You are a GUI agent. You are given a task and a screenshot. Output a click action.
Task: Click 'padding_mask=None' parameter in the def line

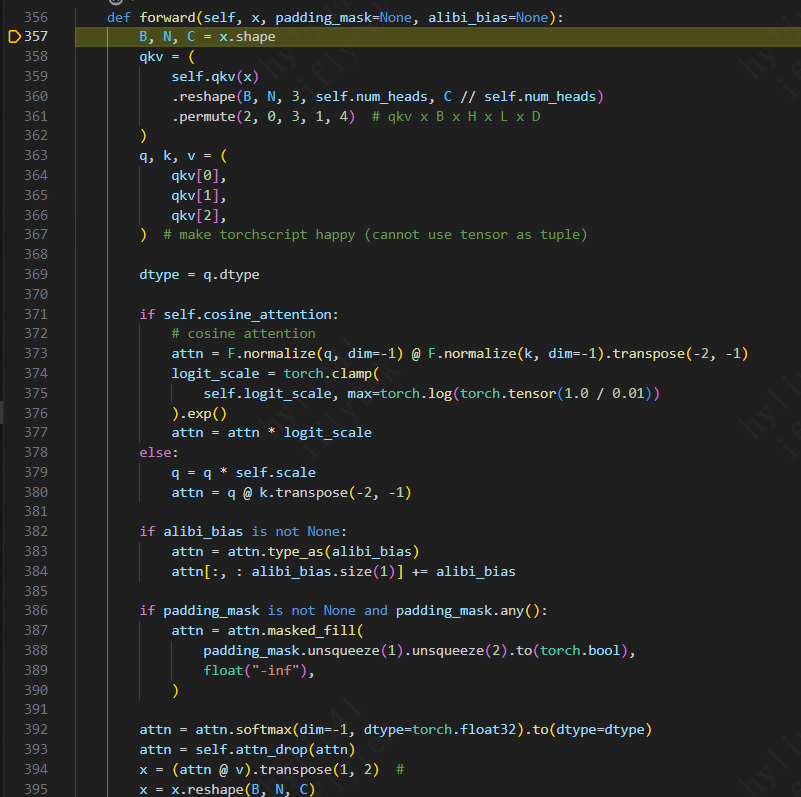(x=344, y=18)
